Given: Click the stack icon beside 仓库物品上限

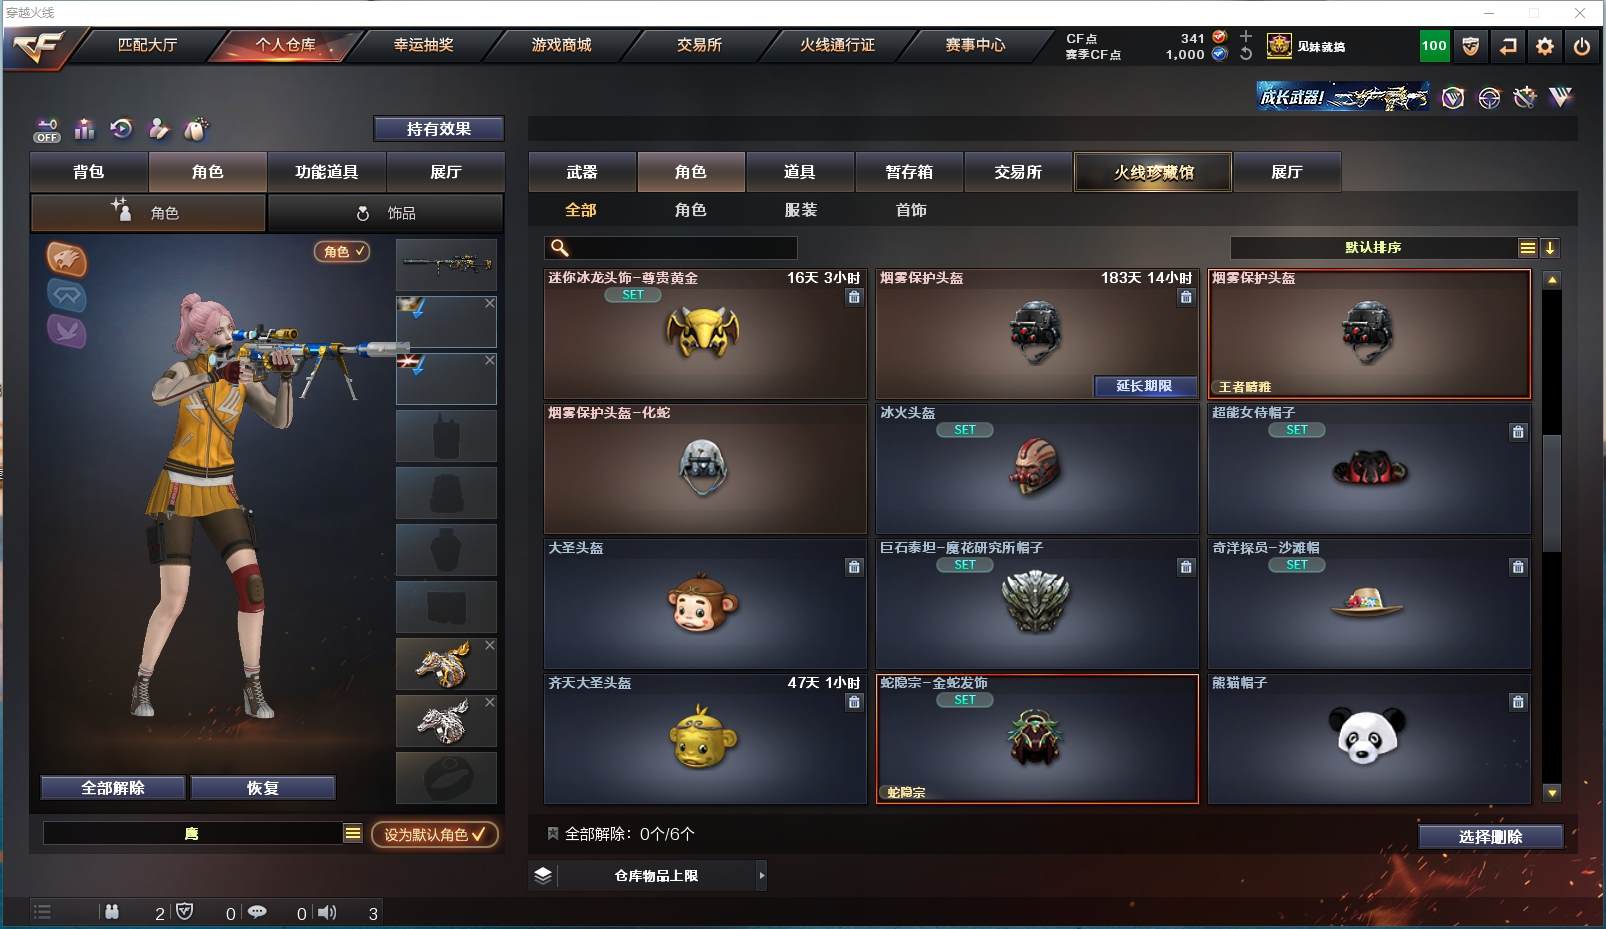Looking at the screenshot, I should [543, 876].
